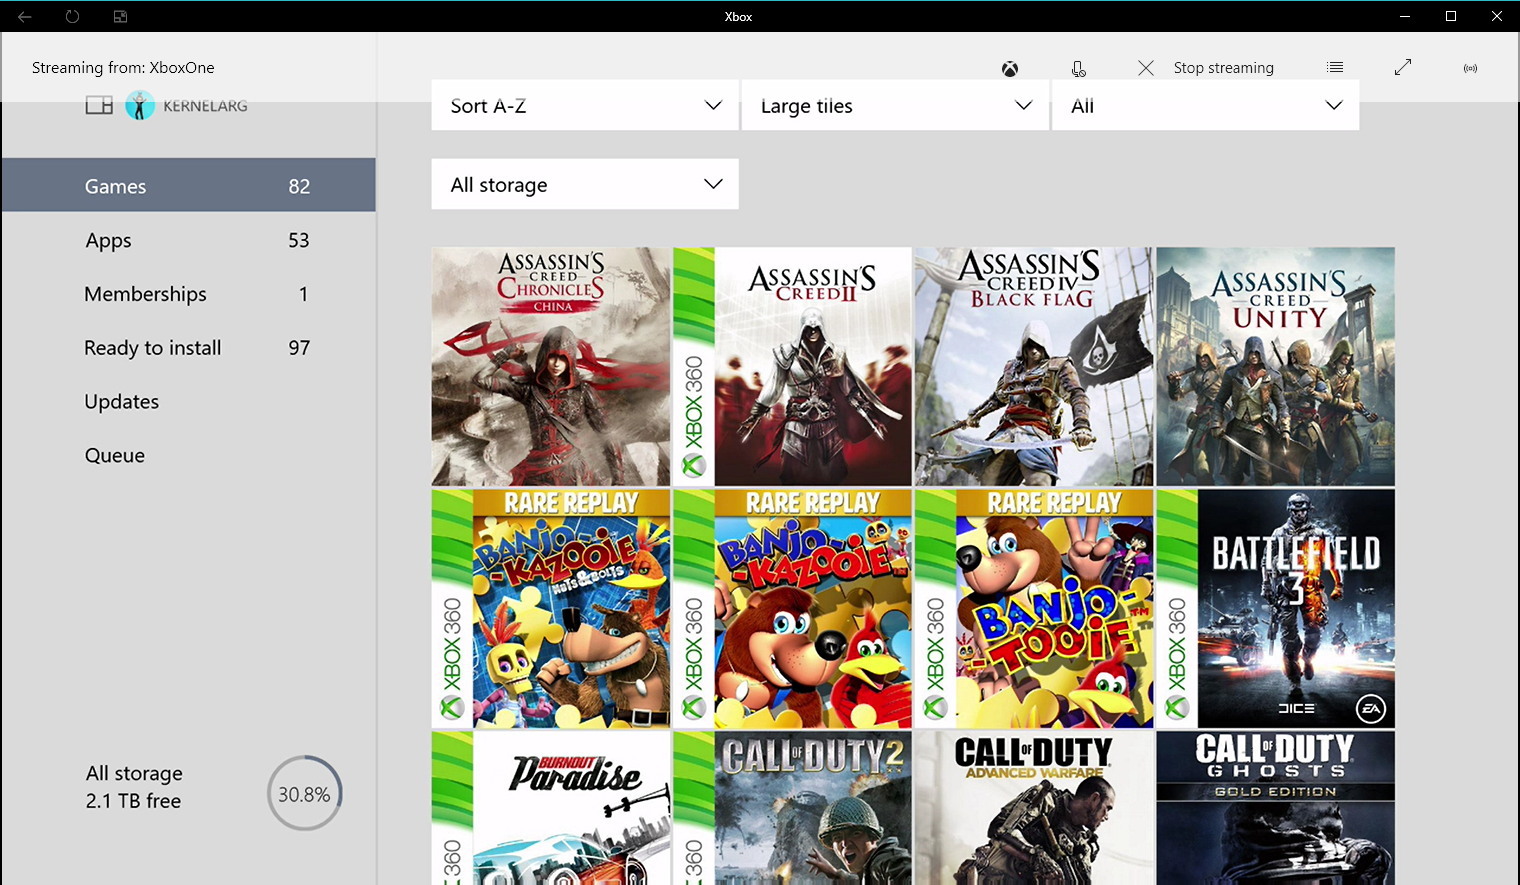Click All storage 2.1 TB free text
Screen dimensions: 1520x885
(134, 787)
